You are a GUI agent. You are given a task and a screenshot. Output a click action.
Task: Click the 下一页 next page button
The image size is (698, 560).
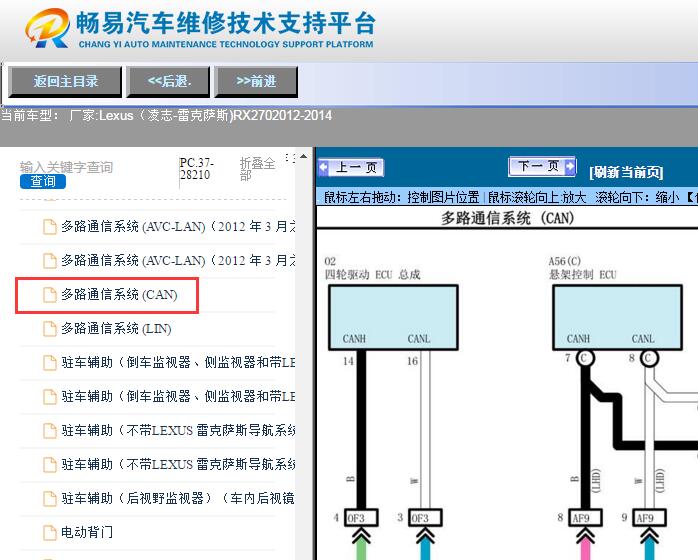[x=542, y=166]
